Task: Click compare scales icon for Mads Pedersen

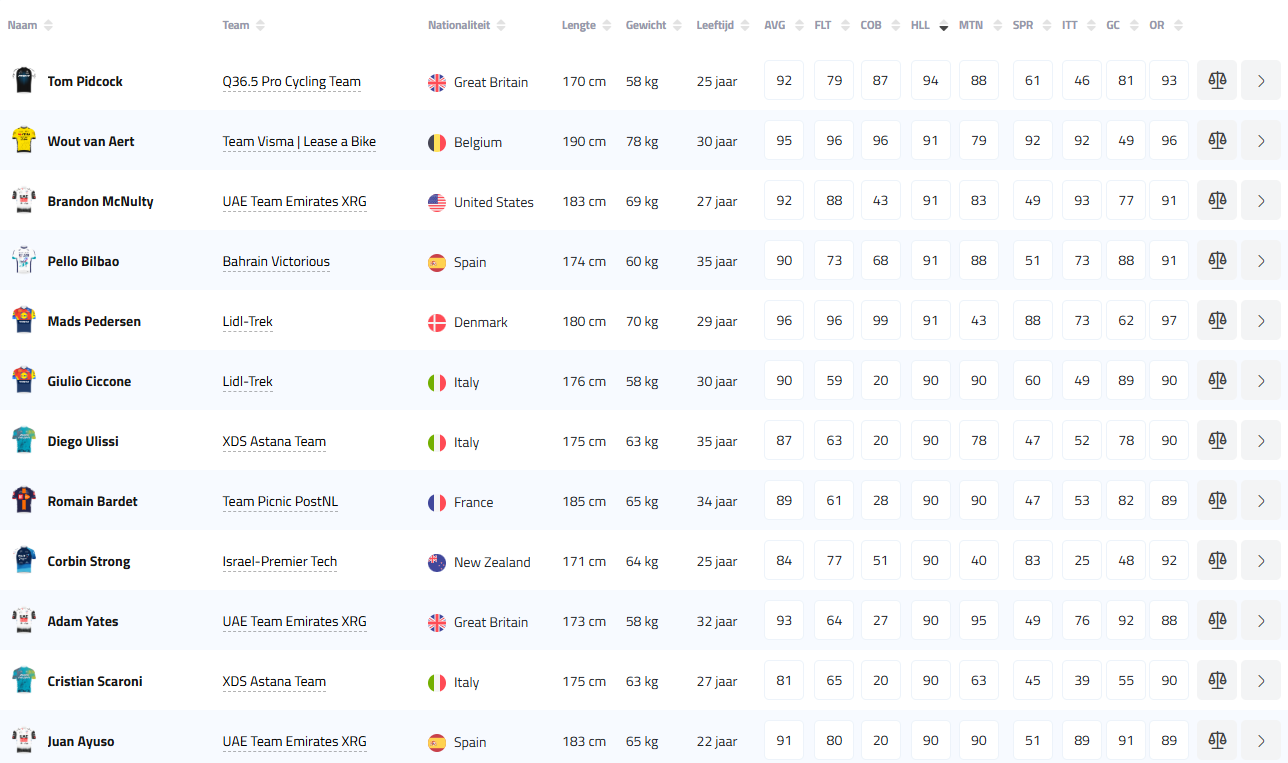Action: [x=1217, y=321]
